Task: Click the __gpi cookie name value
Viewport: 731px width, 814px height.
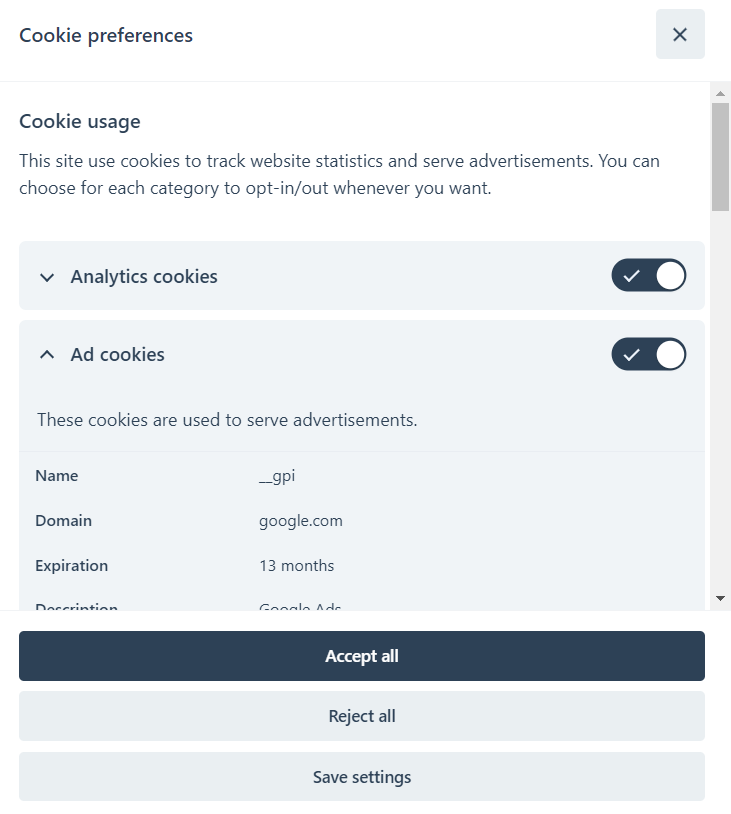Action: [277, 476]
